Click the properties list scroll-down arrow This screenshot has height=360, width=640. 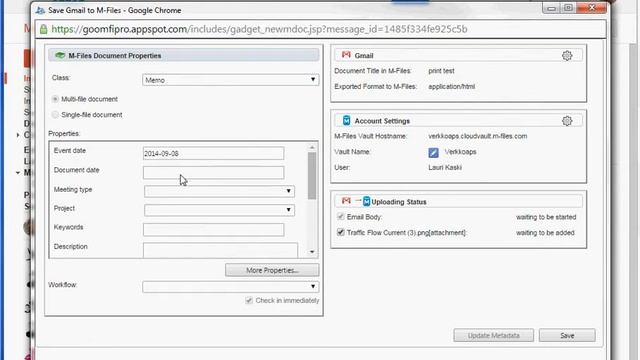coord(312,252)
